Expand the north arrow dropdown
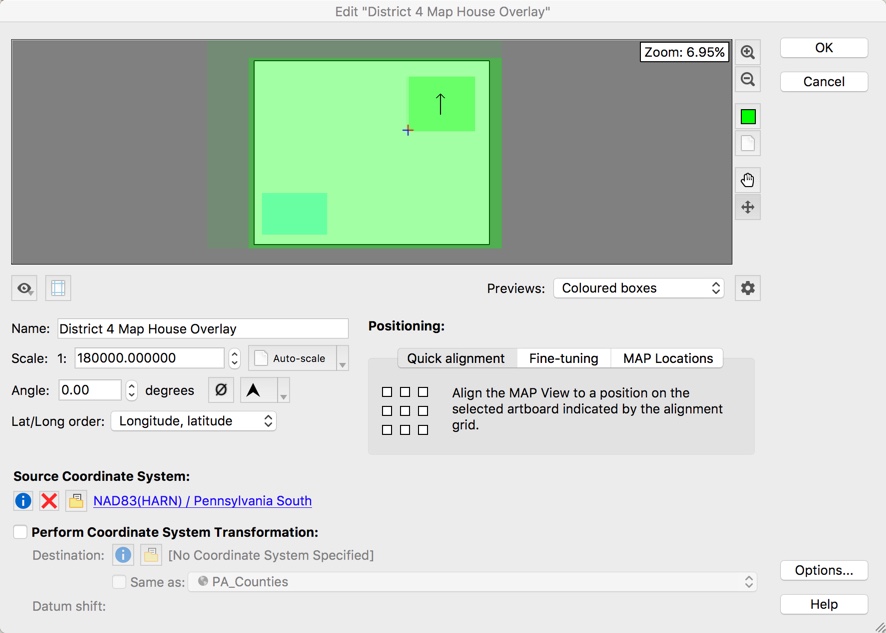Viewport: 886px width, 633px height. coord(284,390)
